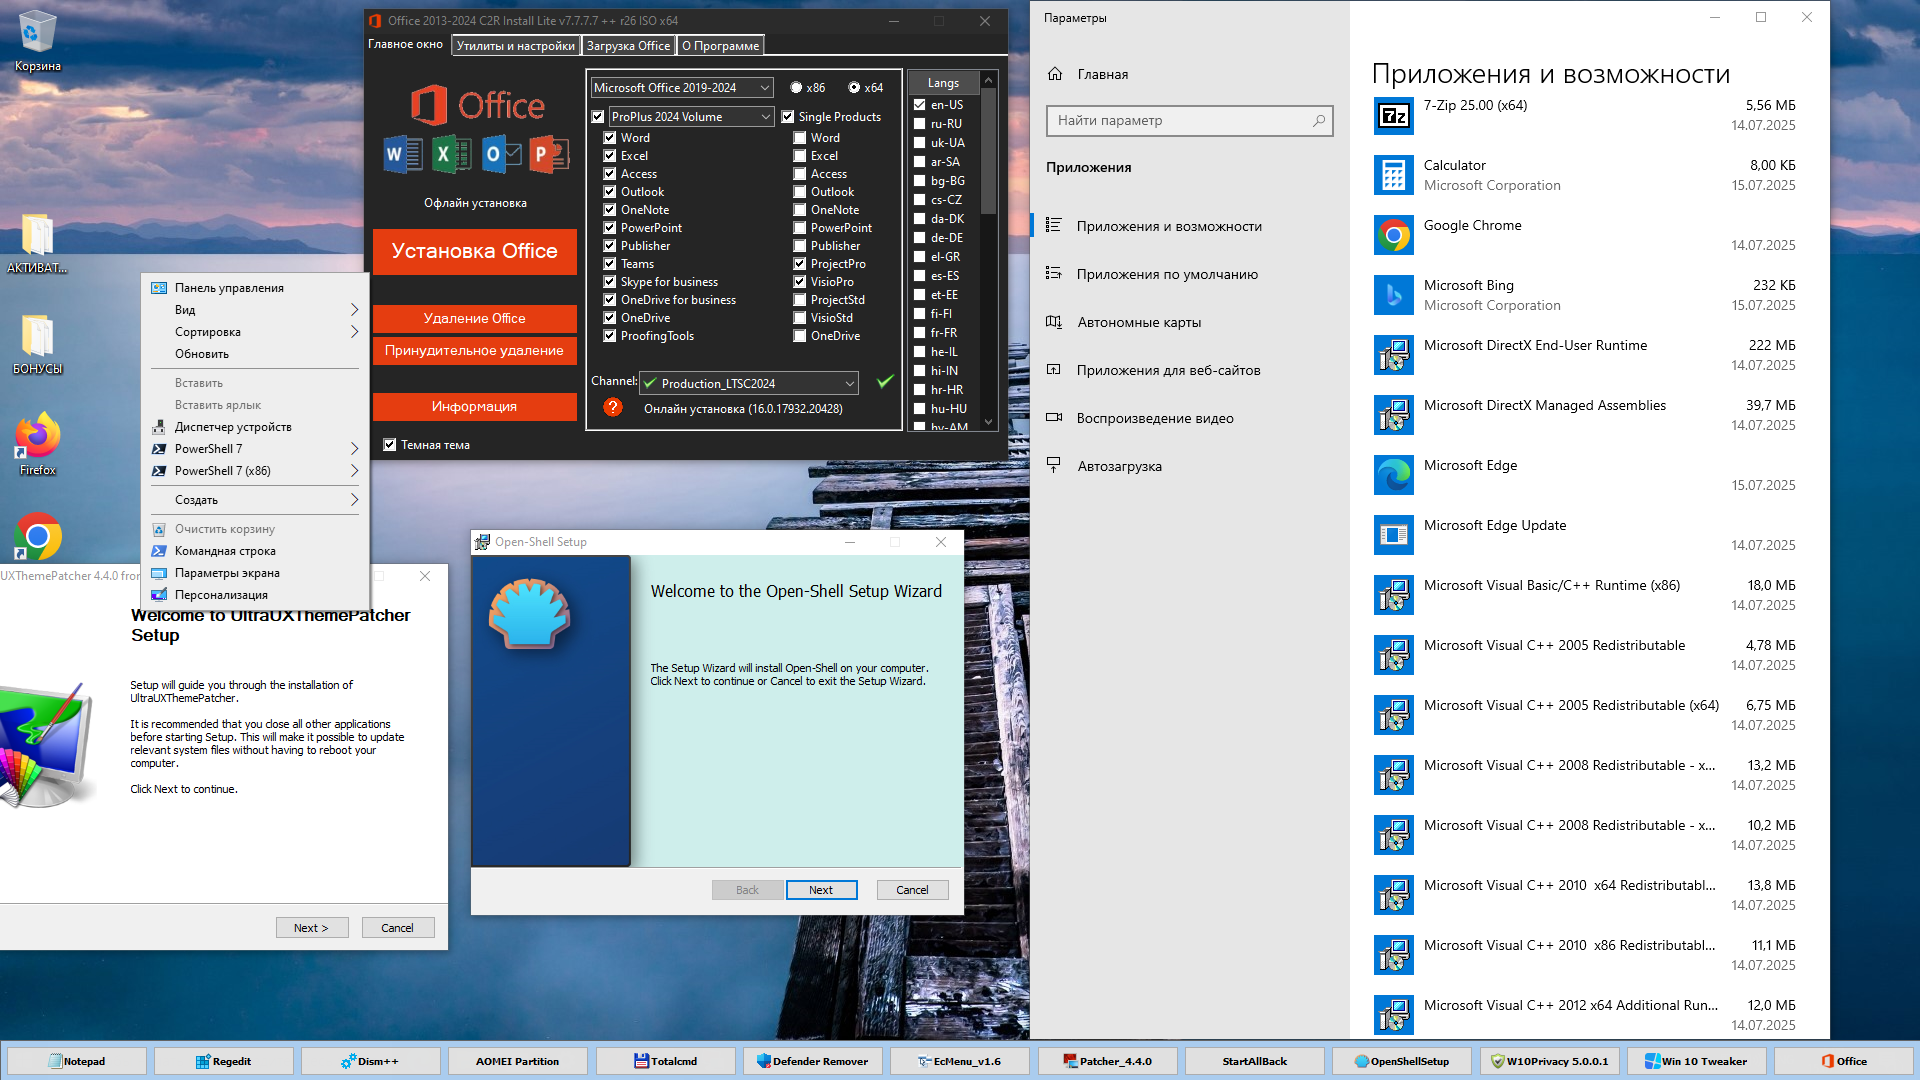Click the search magnifier icon in Settings
The image size is (1920, 1080).
(1319, 120)
